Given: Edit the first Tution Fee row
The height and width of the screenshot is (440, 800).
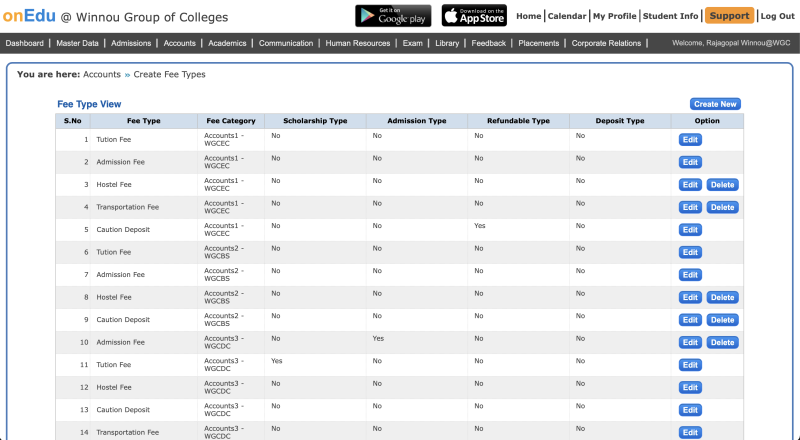Looking at the screenshot, I should click(690, 139).
